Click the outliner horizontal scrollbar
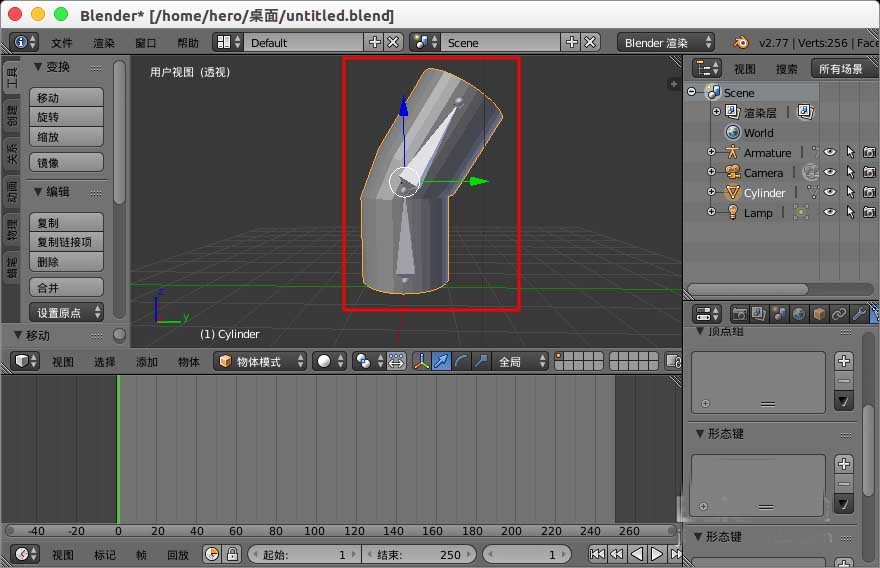 [748, 289]
